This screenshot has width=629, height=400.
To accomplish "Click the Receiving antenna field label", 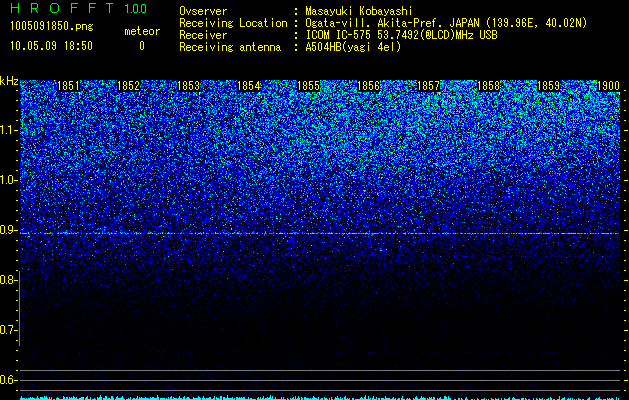I will click(230, 47).
